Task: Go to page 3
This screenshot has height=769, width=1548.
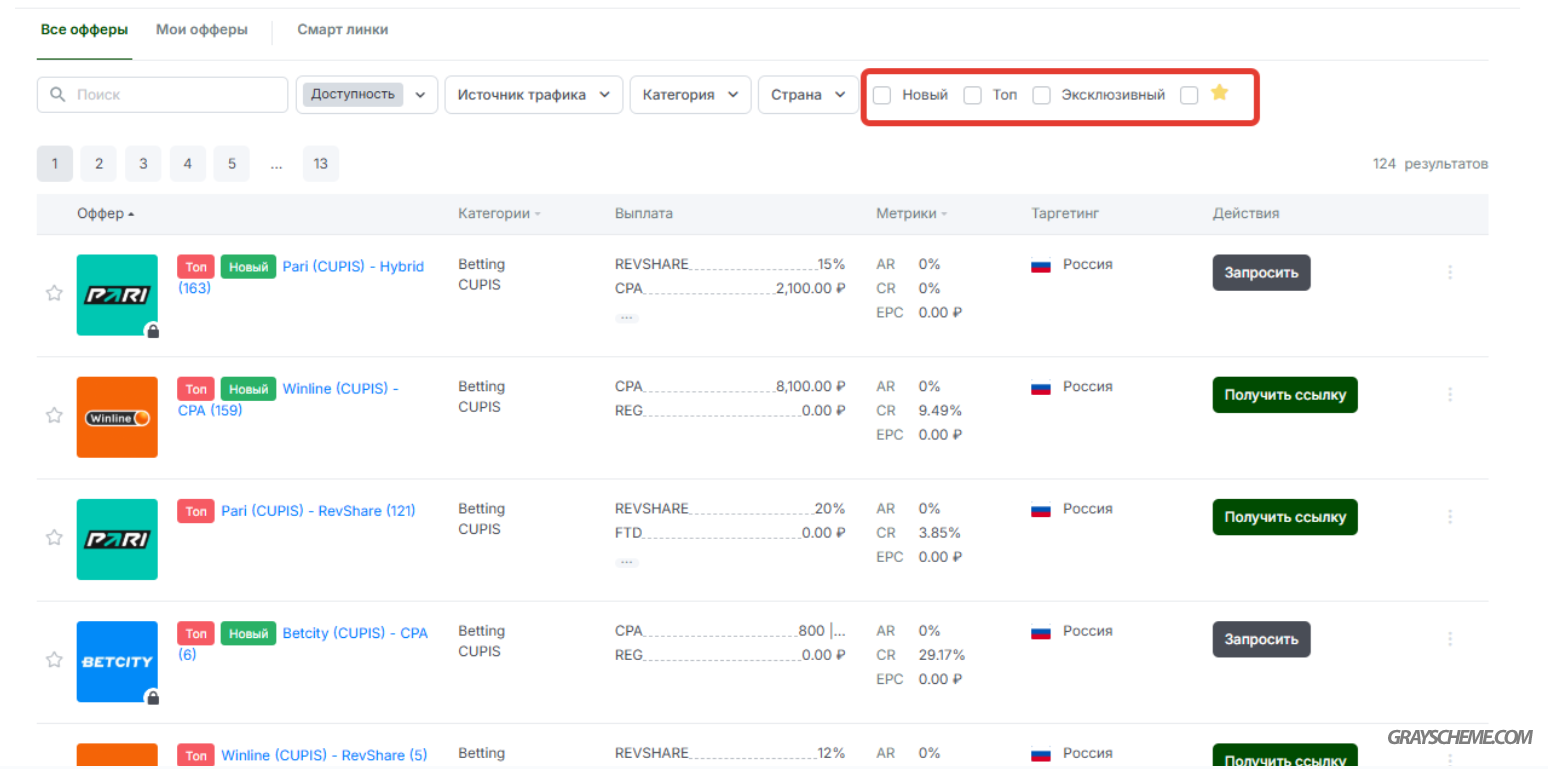Action: pos(143,164)
